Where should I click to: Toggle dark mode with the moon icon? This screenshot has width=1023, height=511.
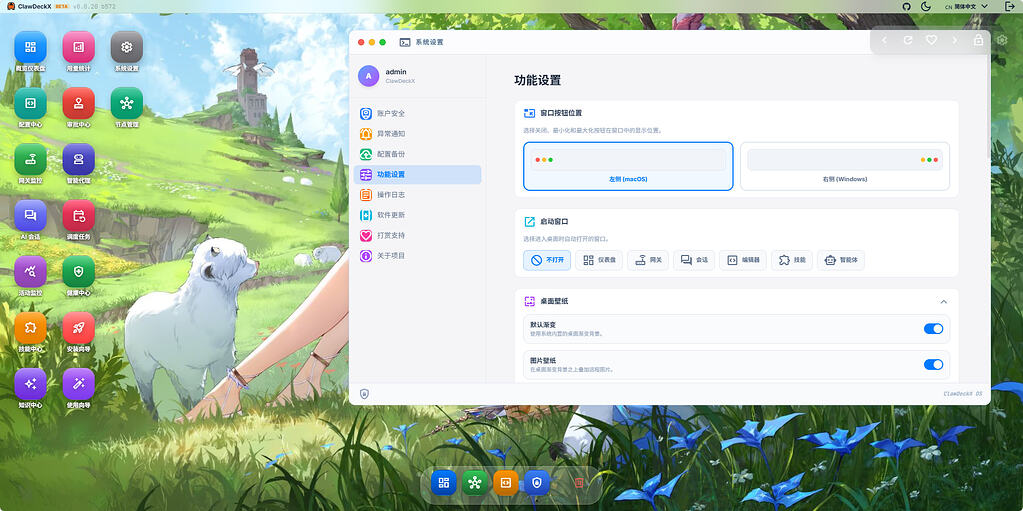tap(926, 6)
